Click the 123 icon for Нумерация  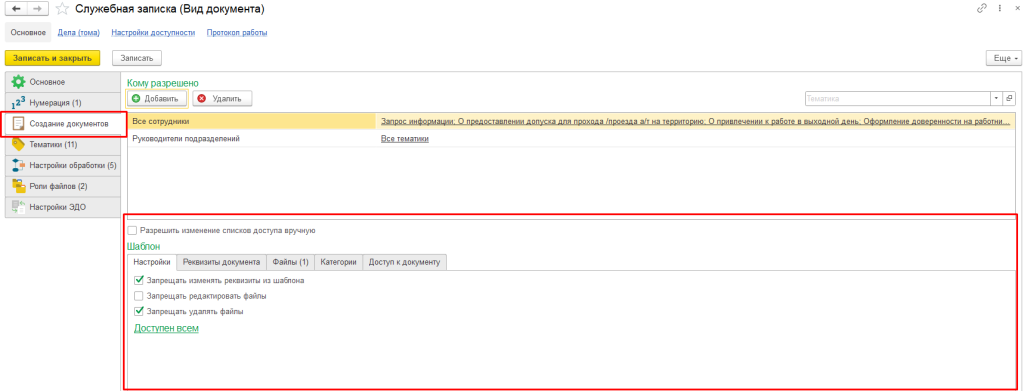coord(18,103)
